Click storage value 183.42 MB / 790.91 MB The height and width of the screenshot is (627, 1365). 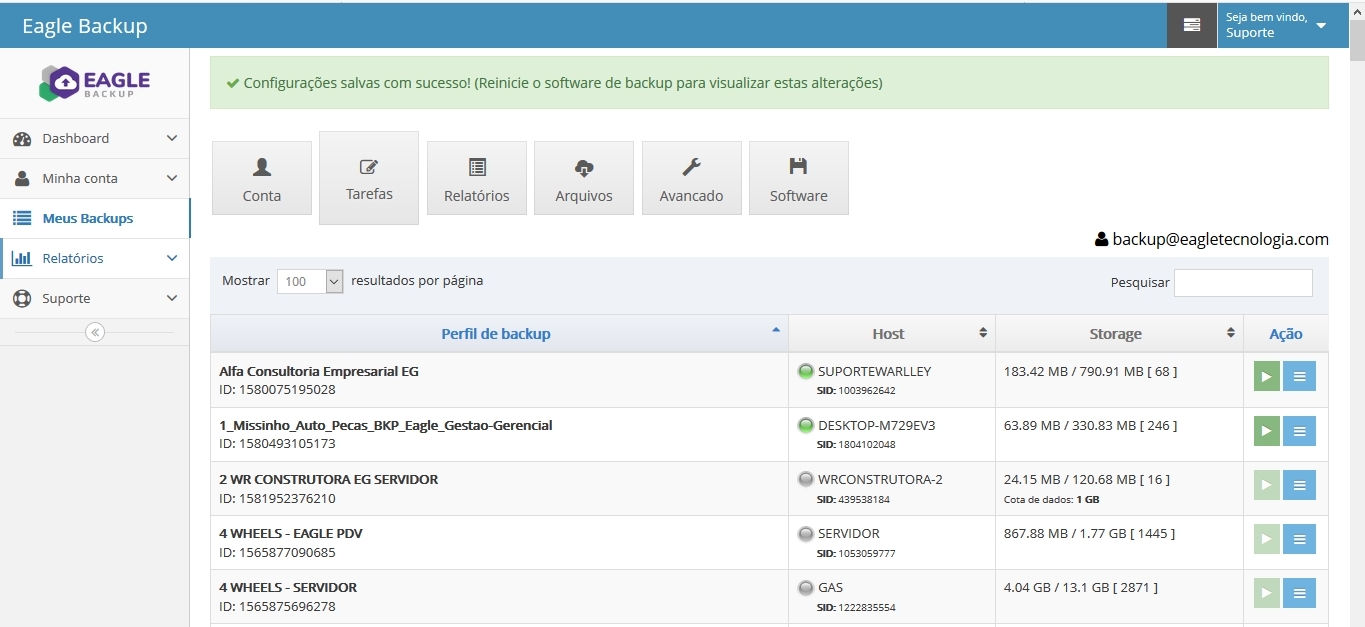tap(1091, 371)
